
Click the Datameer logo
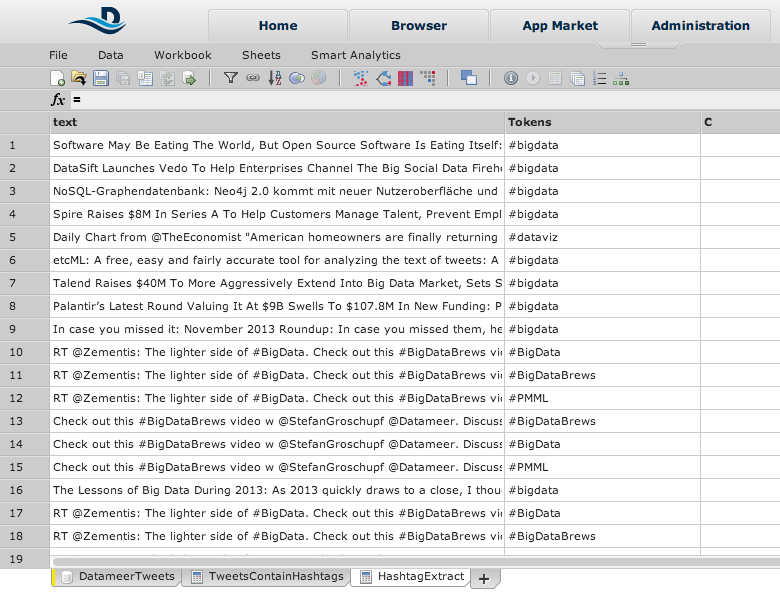[x=98, y=20]
